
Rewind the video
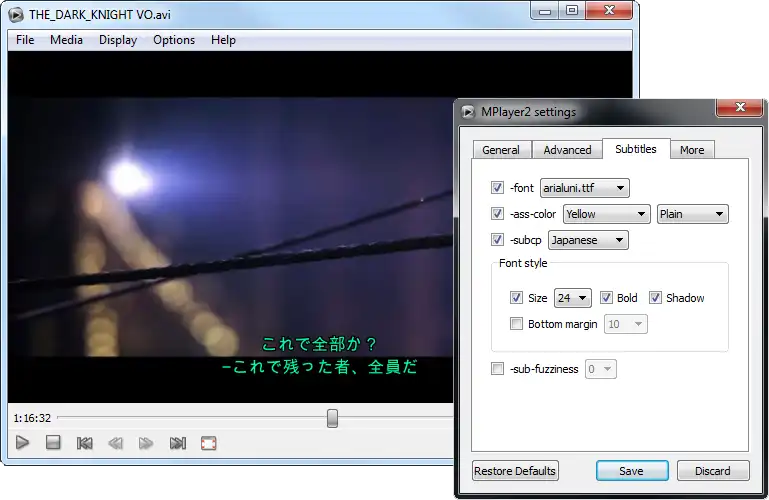point(115,444)
